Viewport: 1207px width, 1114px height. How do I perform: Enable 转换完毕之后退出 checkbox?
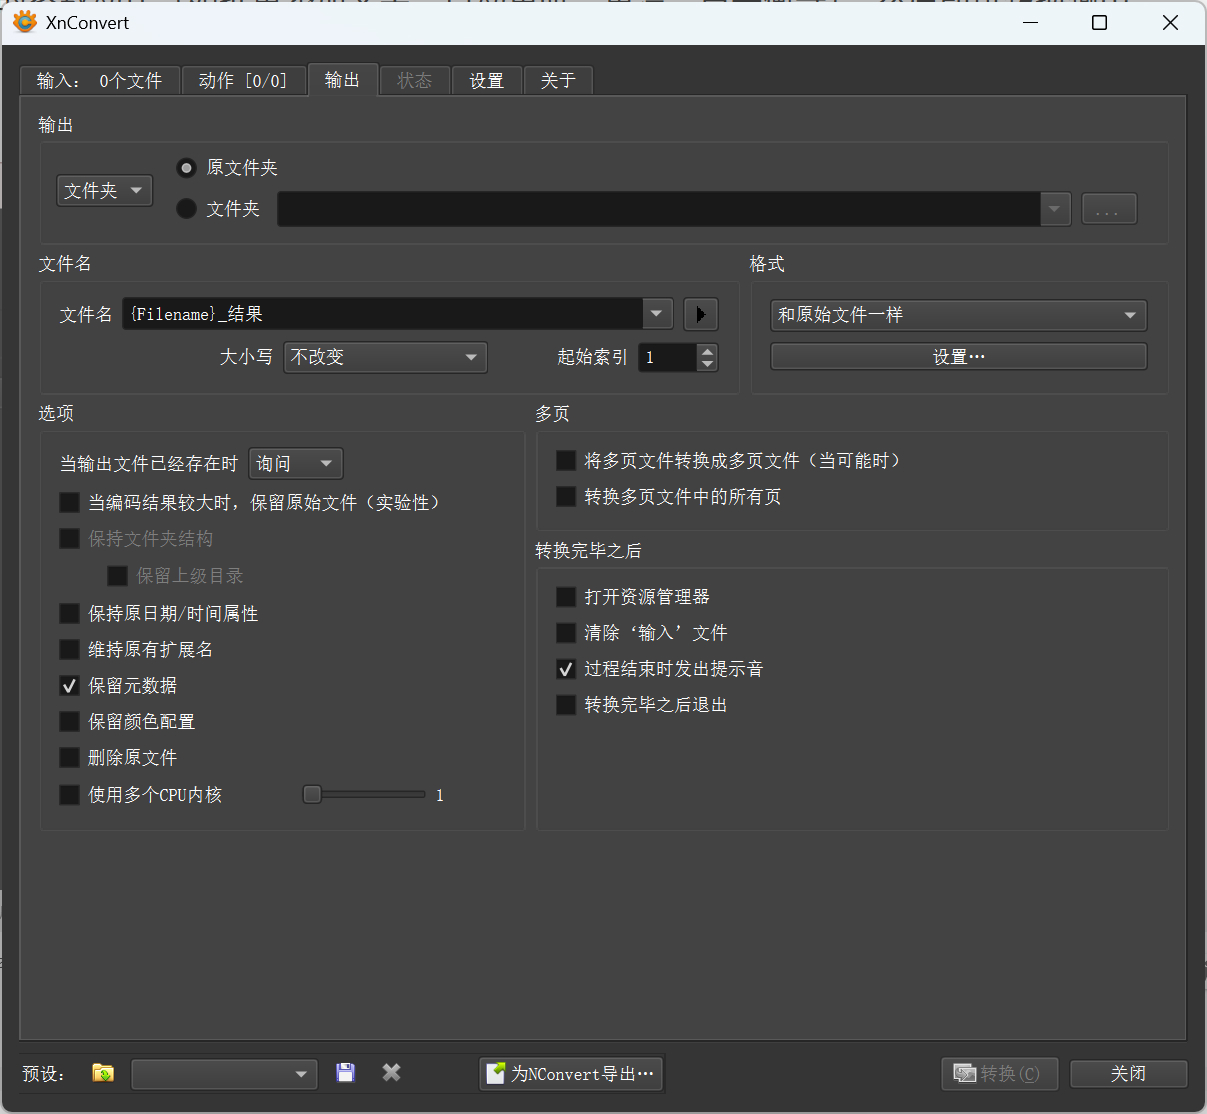(x=566, y=705)
